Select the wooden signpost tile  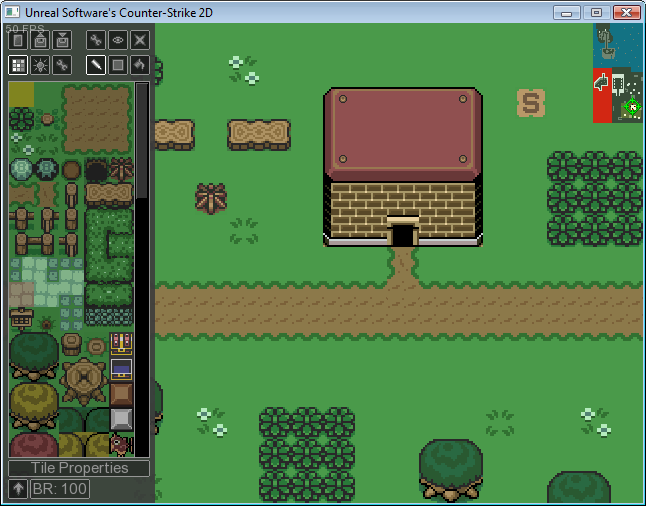coord(21,318)
